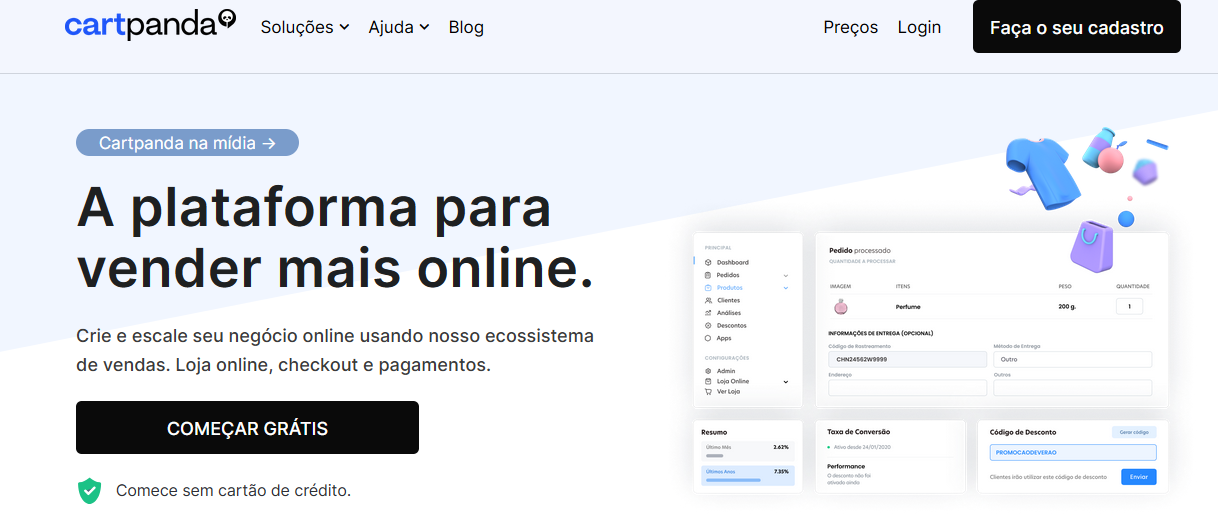Screen dimensions: 1218x518
Task: Select Descontos in the preview sidebar
Action: (732, 325)
